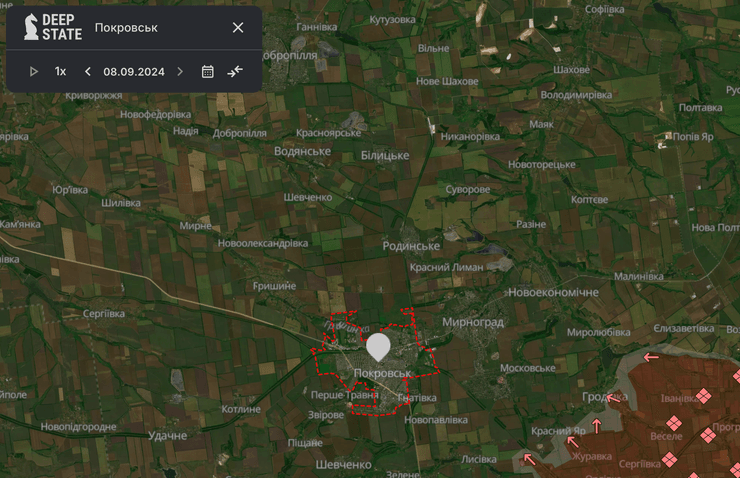The width and height of the screenshot is (740, 478).
Task: Click the DeepState knight logo
Action: [32, 27]
